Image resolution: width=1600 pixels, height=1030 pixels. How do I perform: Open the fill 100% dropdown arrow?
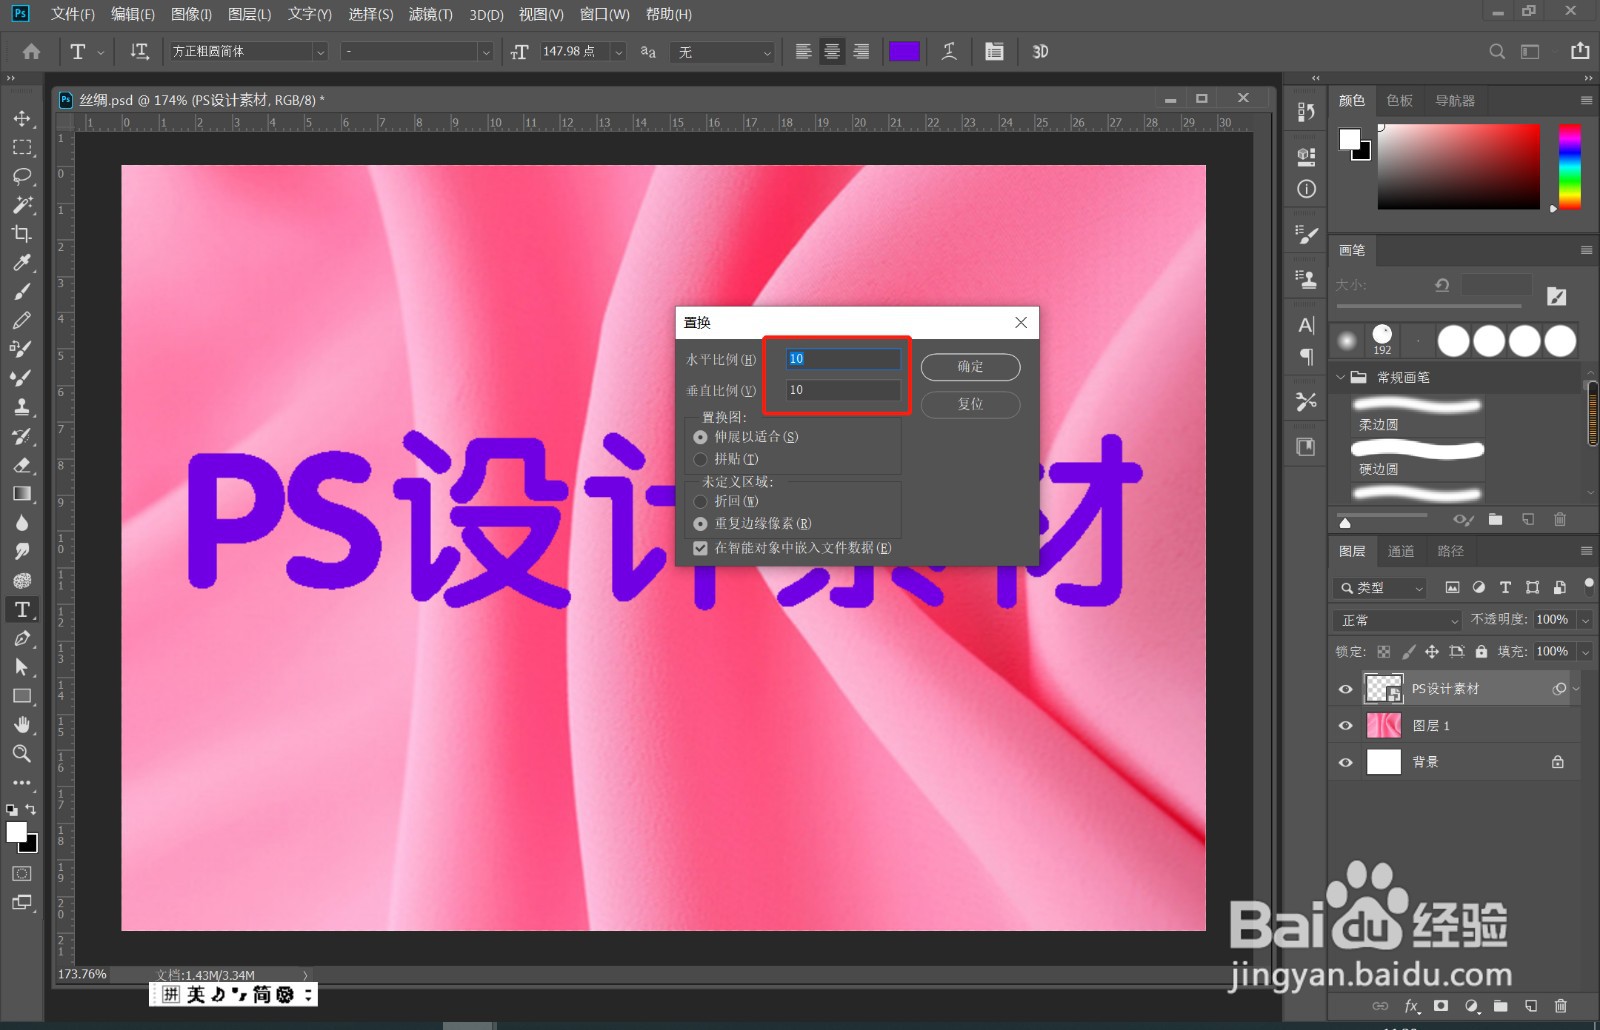1585,652
